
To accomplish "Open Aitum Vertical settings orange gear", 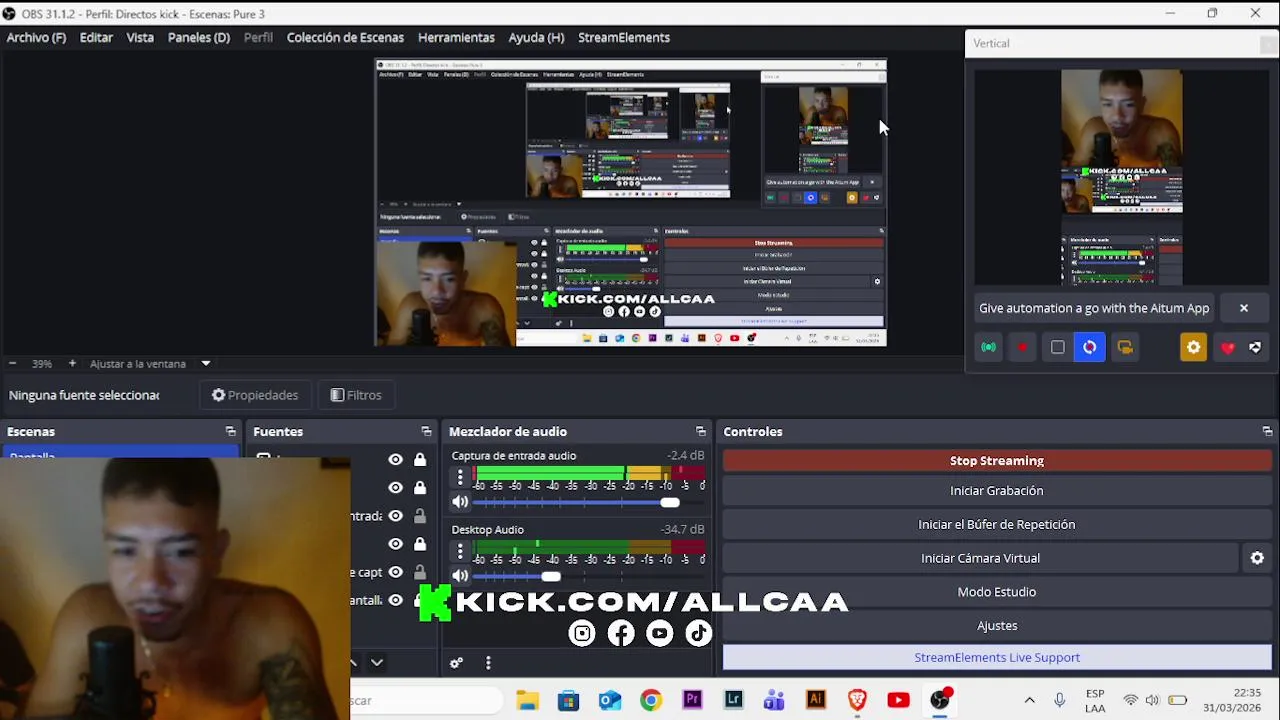I will pyautogui.click(x=1193, y=347).
